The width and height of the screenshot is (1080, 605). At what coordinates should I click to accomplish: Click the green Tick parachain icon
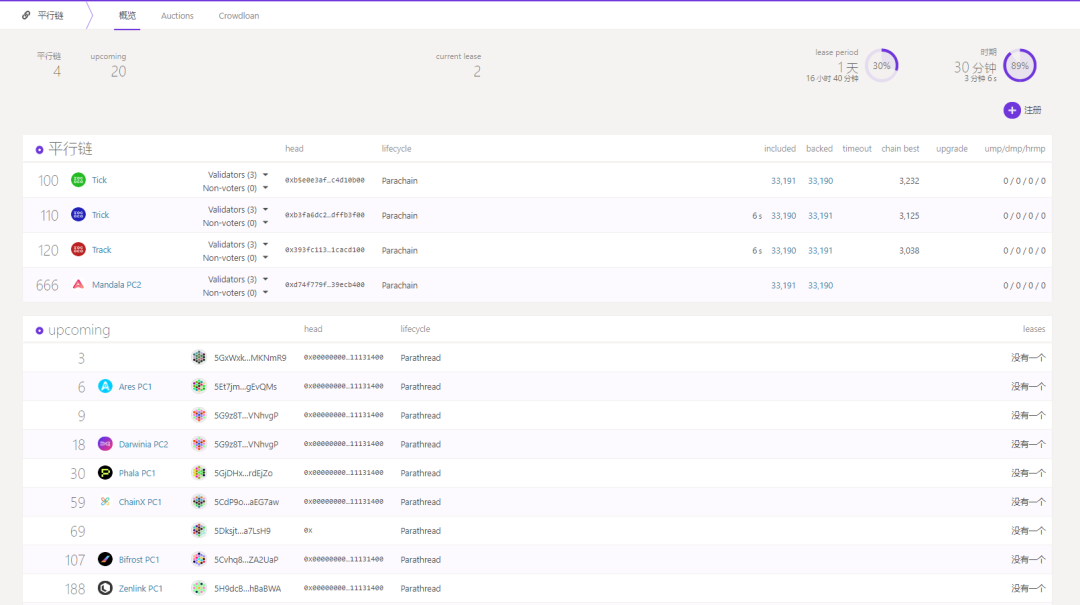pyautogui.click(x=79, y=180)
